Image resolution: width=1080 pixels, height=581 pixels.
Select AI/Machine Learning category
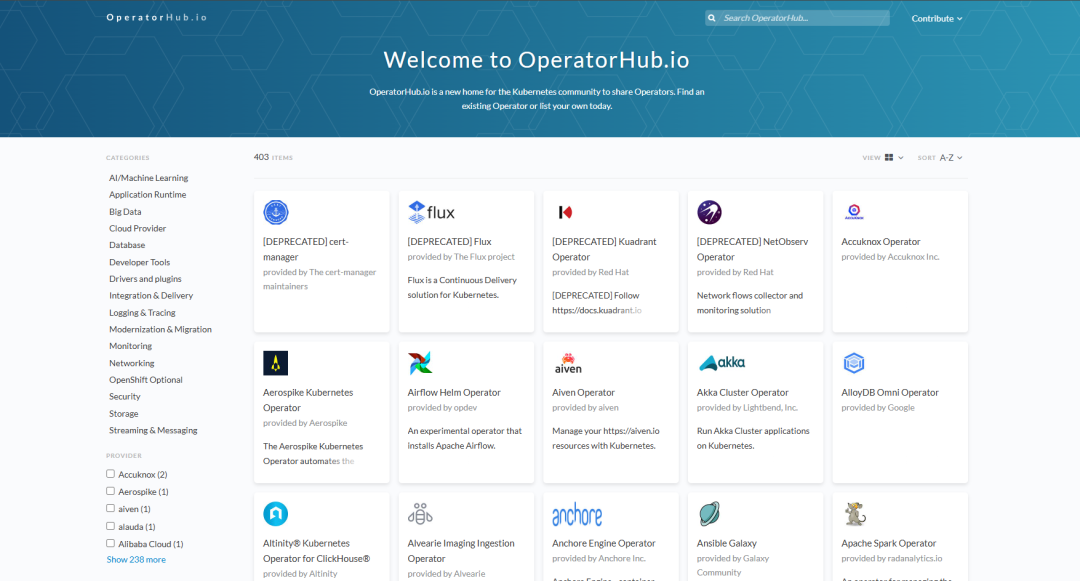148,178
